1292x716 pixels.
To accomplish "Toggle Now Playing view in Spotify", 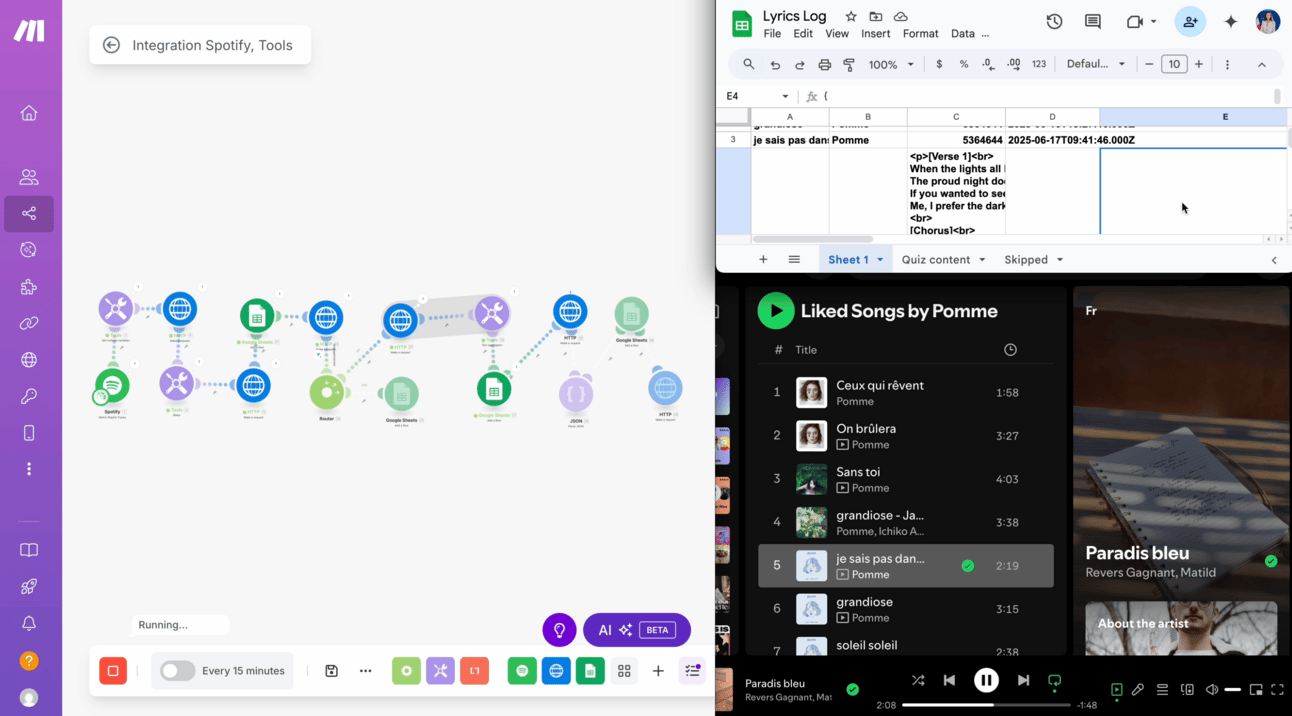I will [1117, 689].
